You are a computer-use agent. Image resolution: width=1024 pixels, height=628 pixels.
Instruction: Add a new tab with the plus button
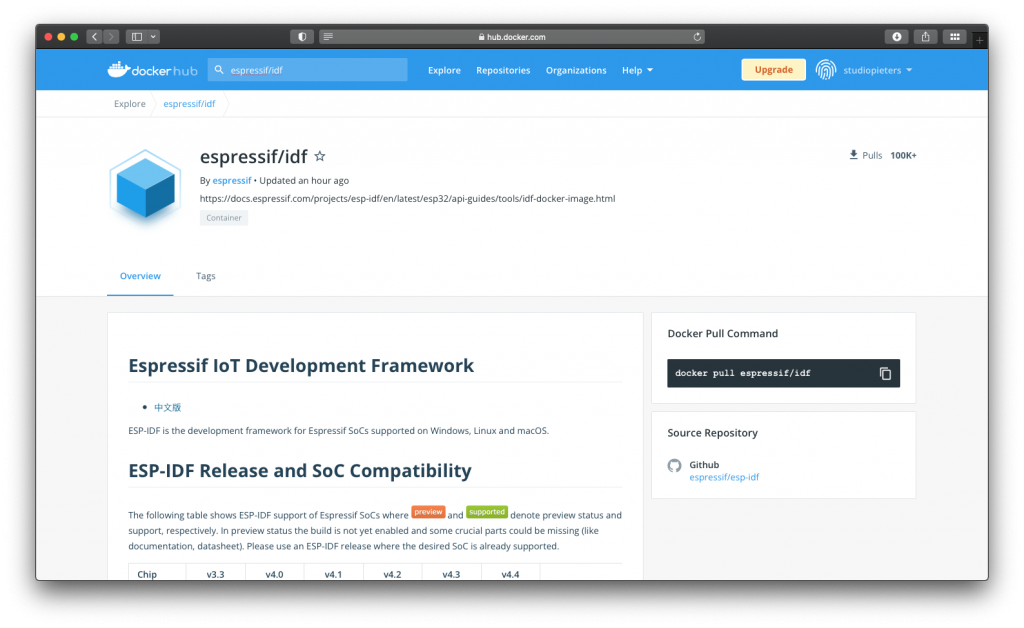[980, 40]
